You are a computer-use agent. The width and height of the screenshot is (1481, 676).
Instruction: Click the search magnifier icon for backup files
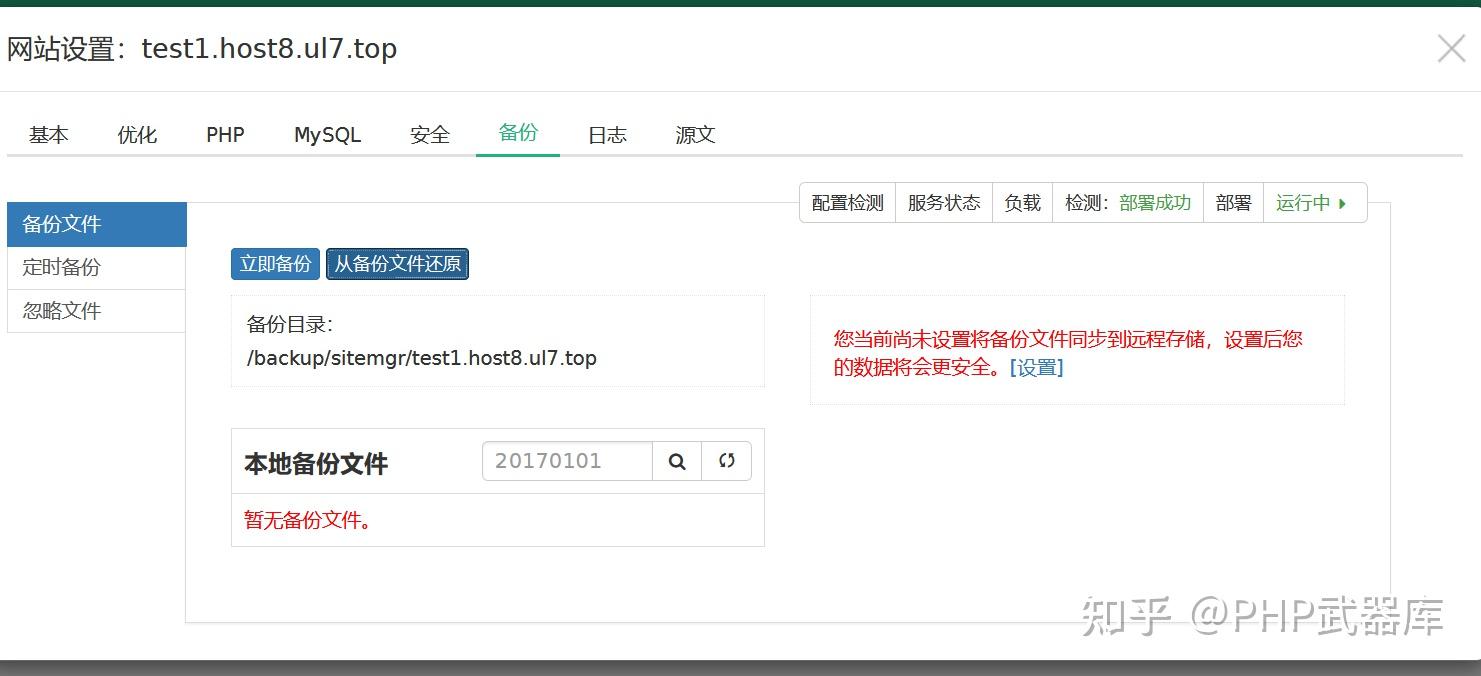coord(677,461)
